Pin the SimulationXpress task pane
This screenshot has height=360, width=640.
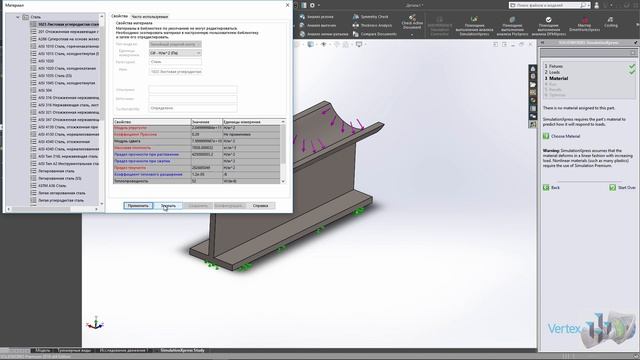coord(636,42)
